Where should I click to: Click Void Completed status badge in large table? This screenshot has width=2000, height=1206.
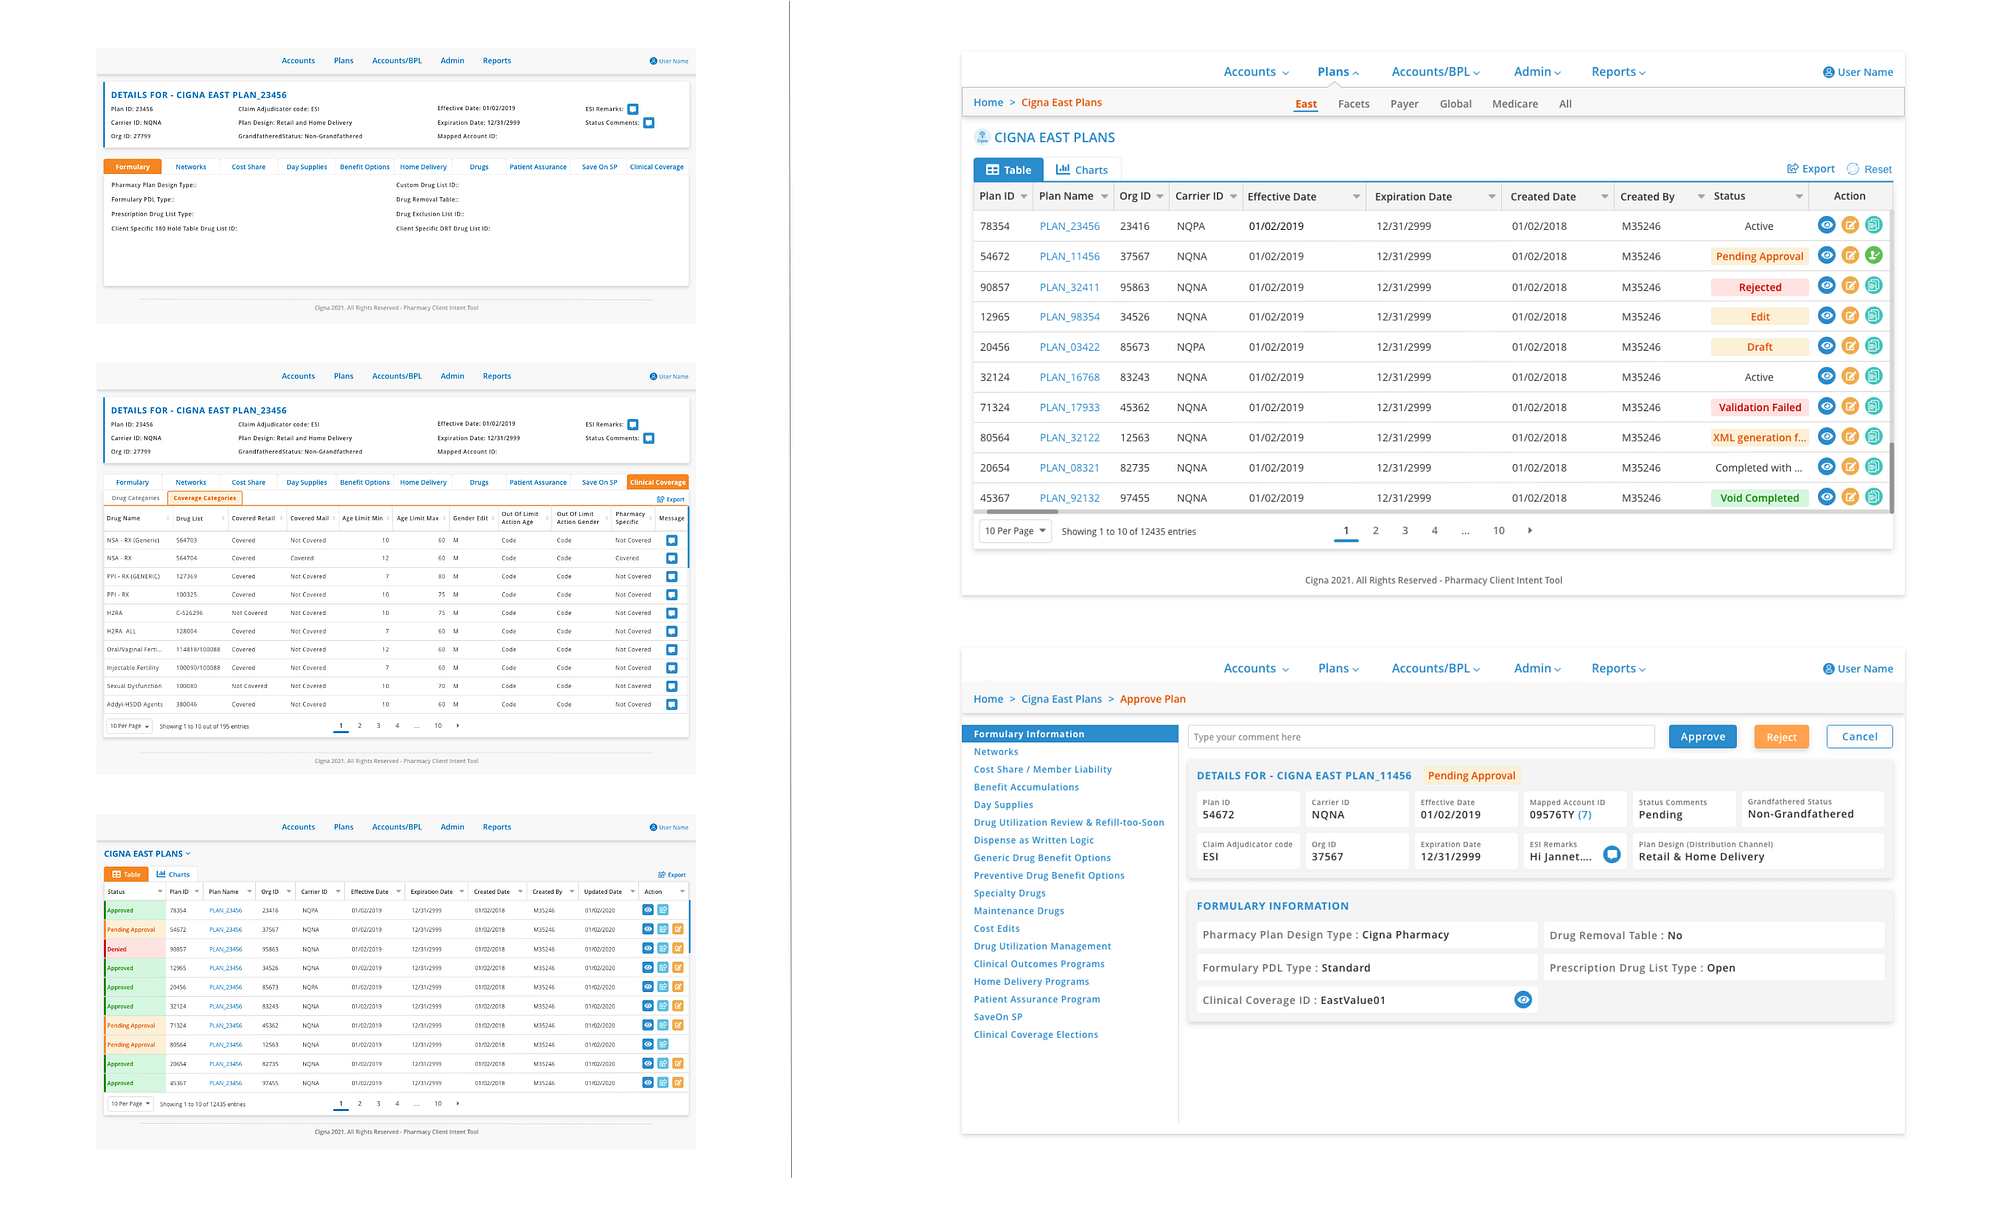[1760, 498]
